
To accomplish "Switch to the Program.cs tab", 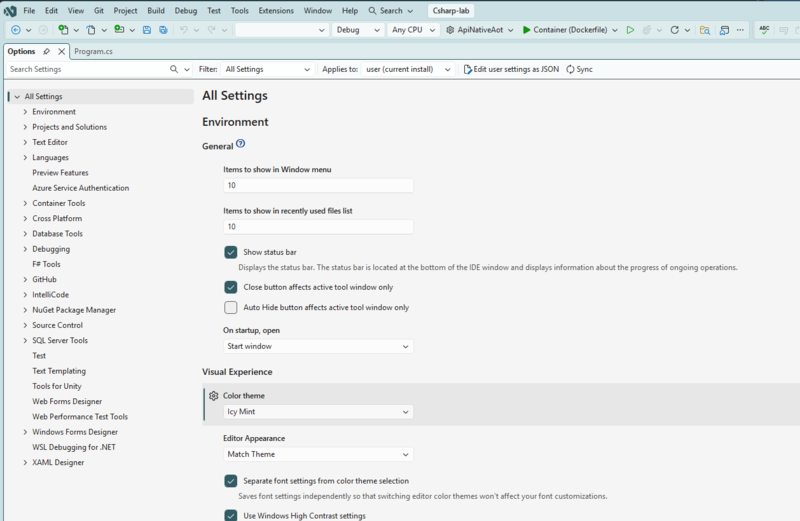I will [x=93, y=52].
